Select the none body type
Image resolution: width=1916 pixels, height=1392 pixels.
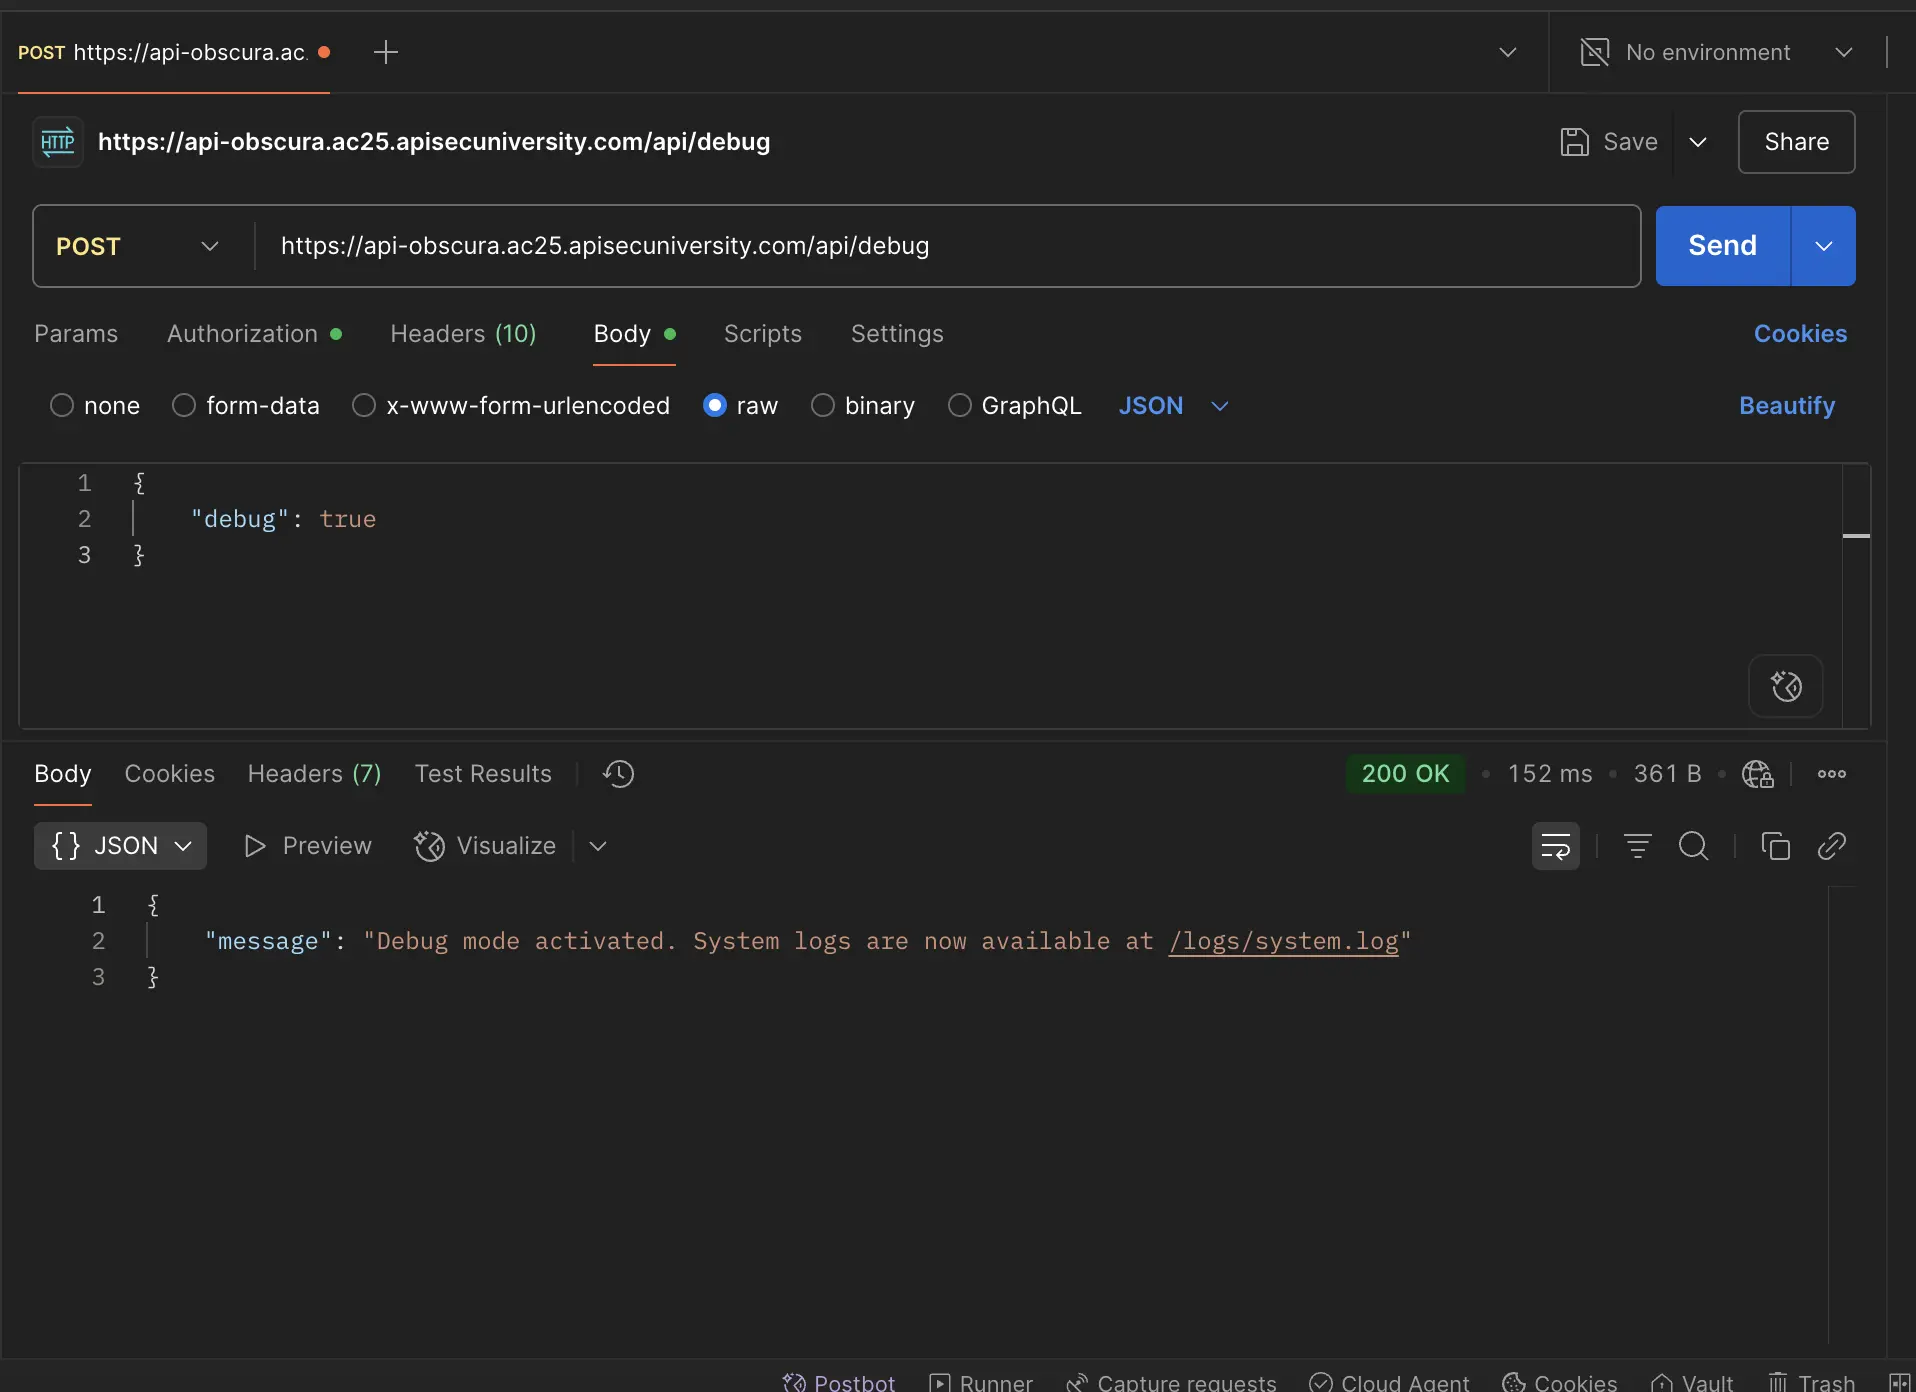62,405
